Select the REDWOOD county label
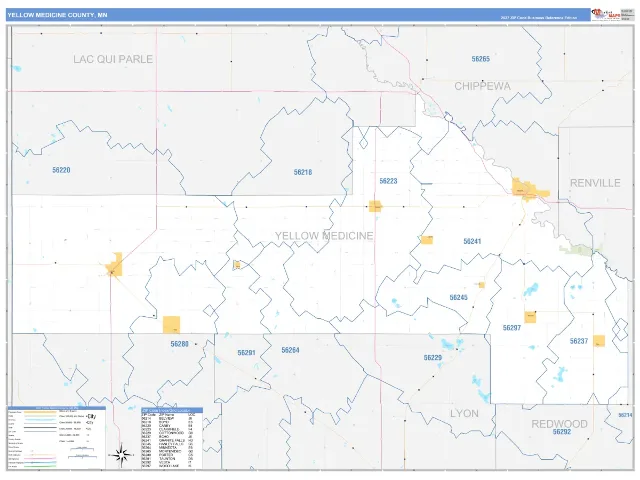Screen dimensions: 640x480 (x=559, y=424)
